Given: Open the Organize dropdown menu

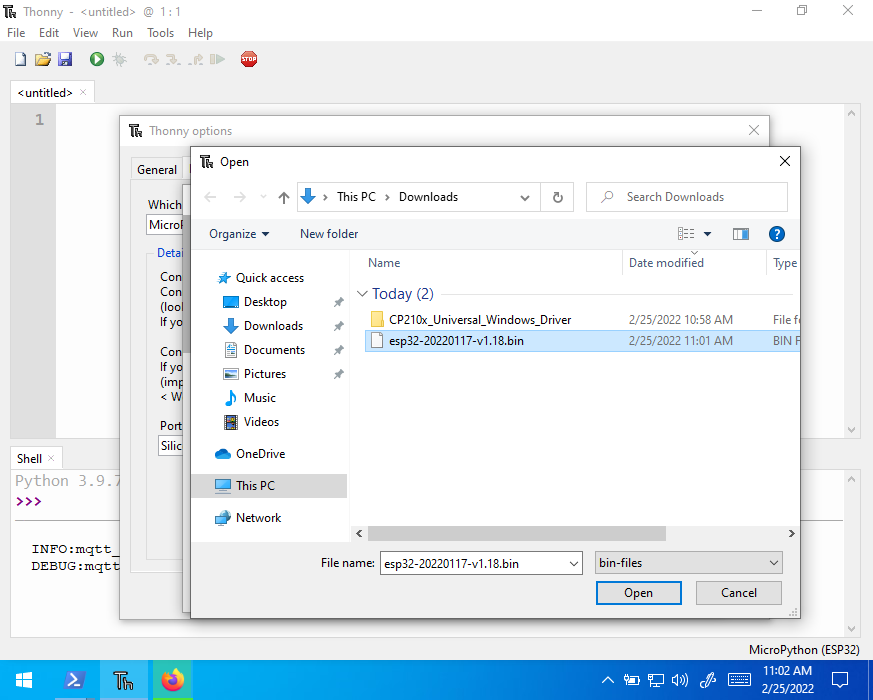Looking at the screenshot, I should coord(239,234).
